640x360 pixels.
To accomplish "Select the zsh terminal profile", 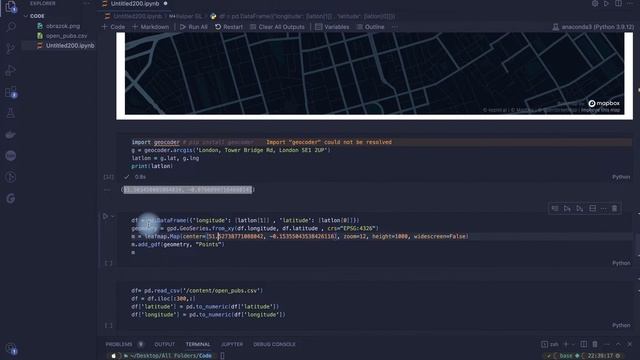I will (550, 344).
